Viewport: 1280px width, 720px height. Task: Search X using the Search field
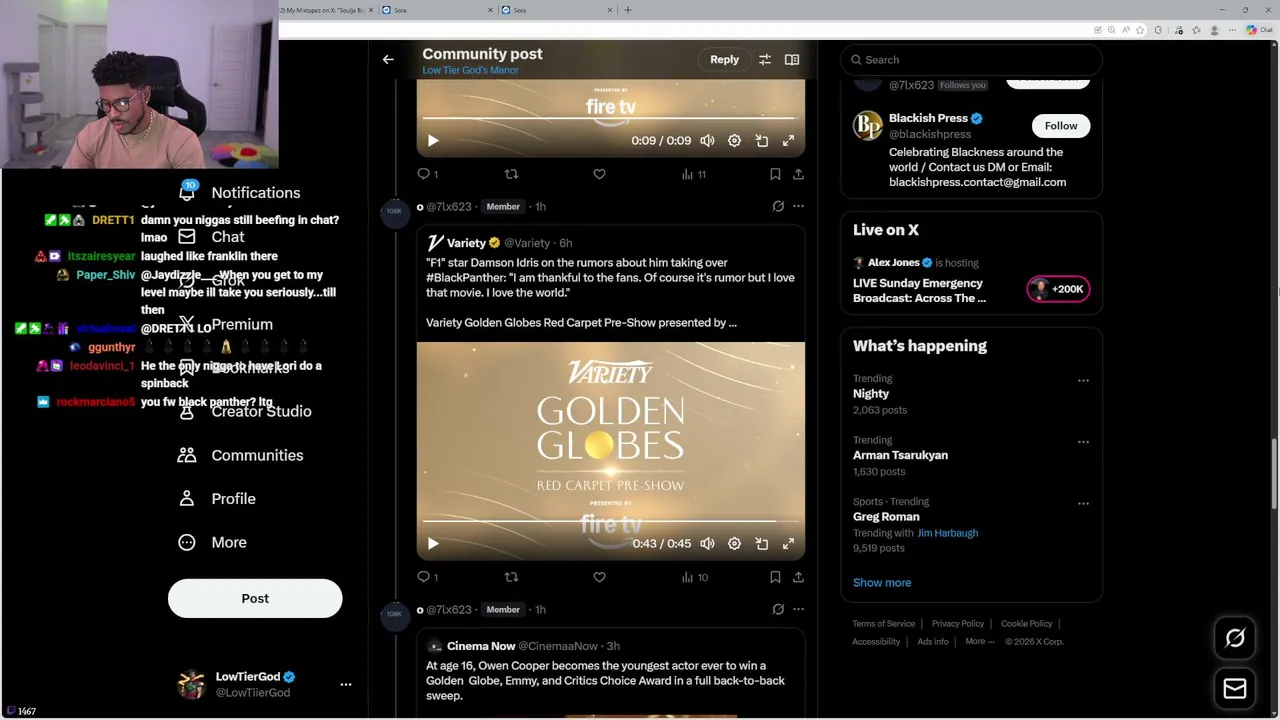972,60
